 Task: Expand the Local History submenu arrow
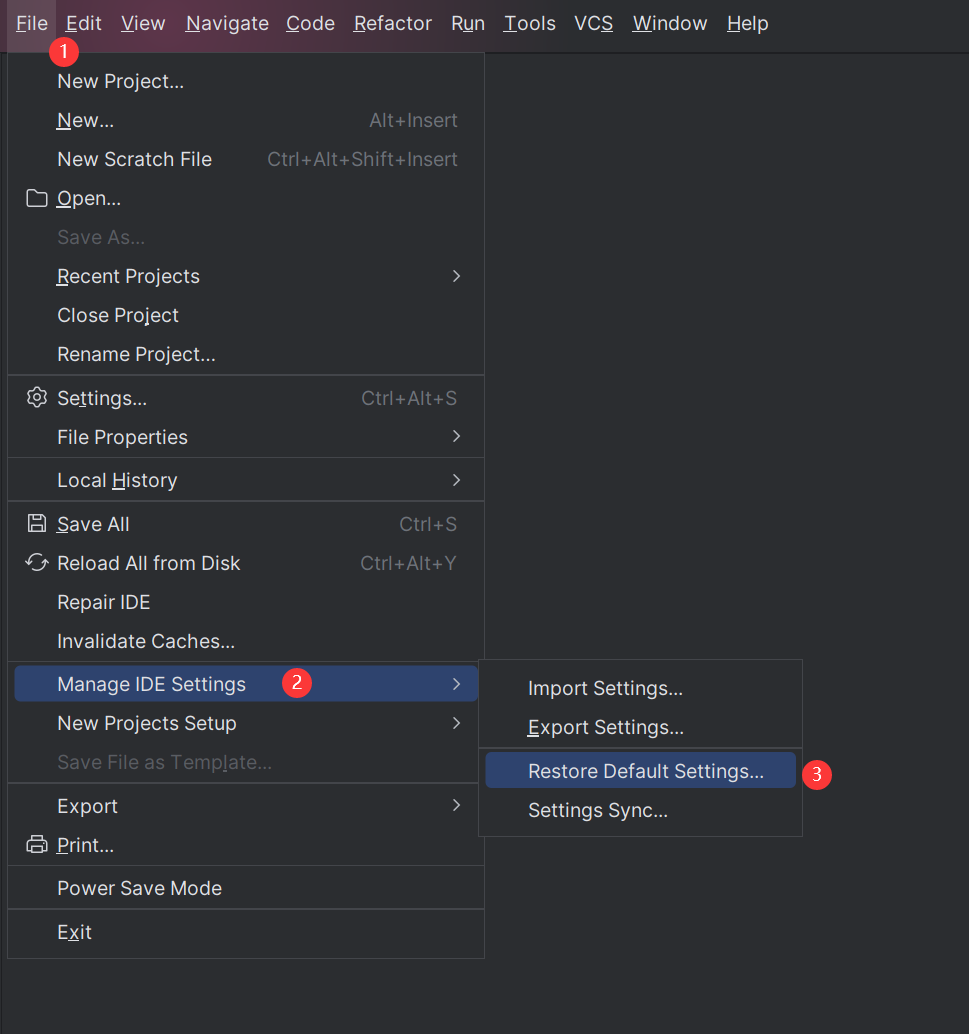(456, 480)
